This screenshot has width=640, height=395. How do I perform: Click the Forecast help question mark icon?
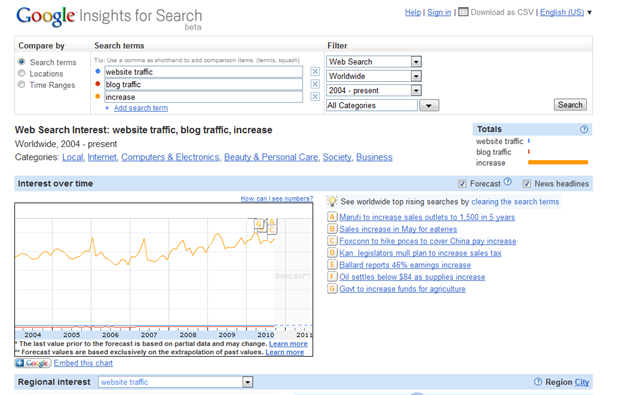click(507, 181)
